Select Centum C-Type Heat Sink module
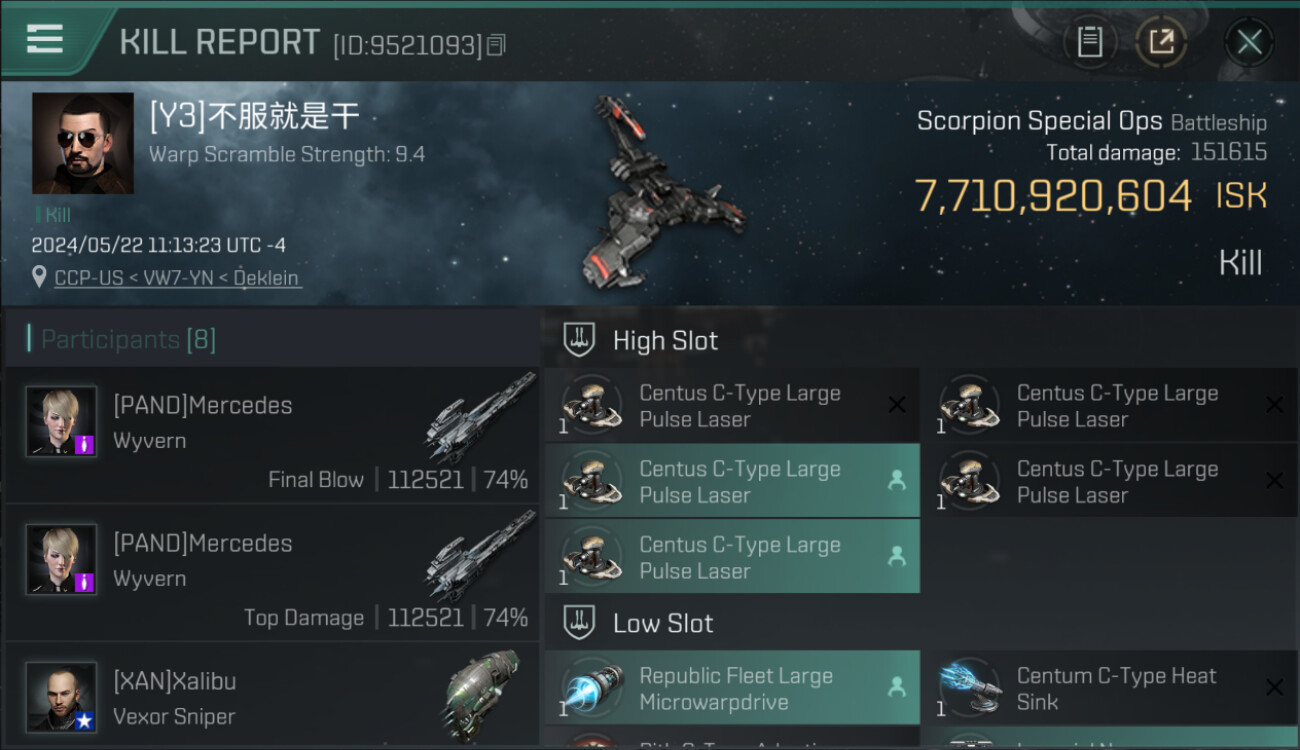1300x750 pixels. (1108, 688)
